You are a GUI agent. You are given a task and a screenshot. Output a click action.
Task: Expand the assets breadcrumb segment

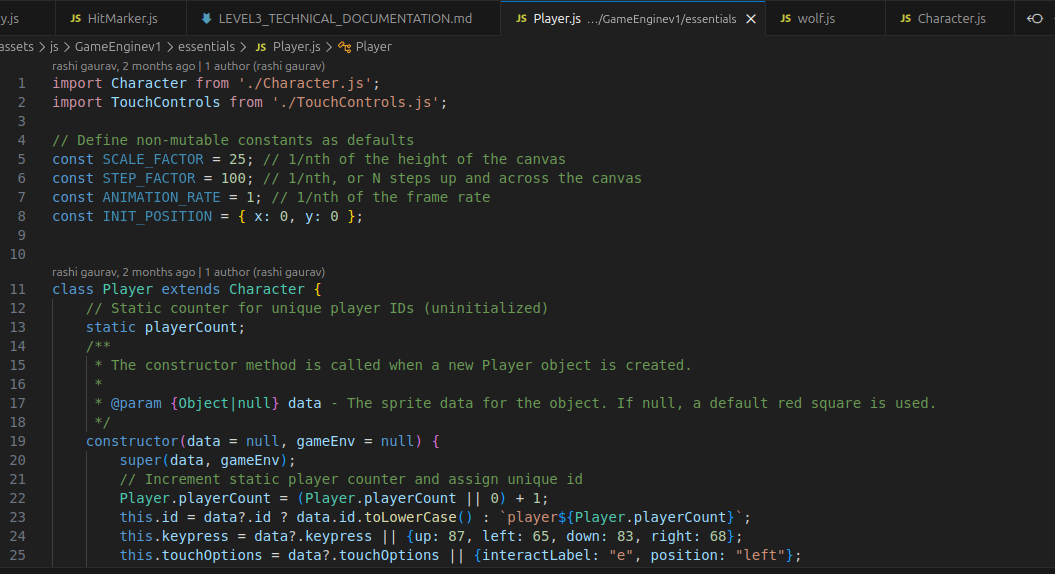[17, 46]
